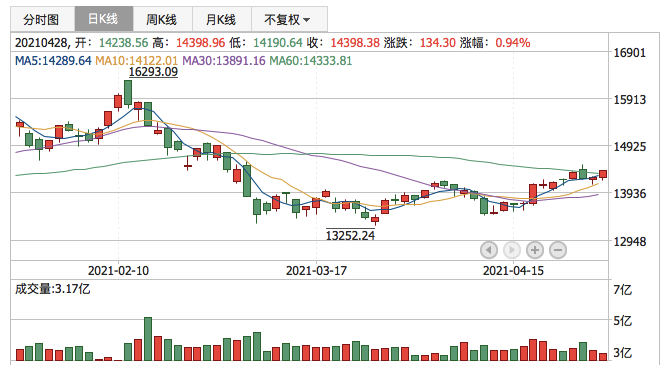The height and width of the screenshot is (370, 667).
Task: Click the 成交量:3.17亿 volume label
Action: (52, 289)
